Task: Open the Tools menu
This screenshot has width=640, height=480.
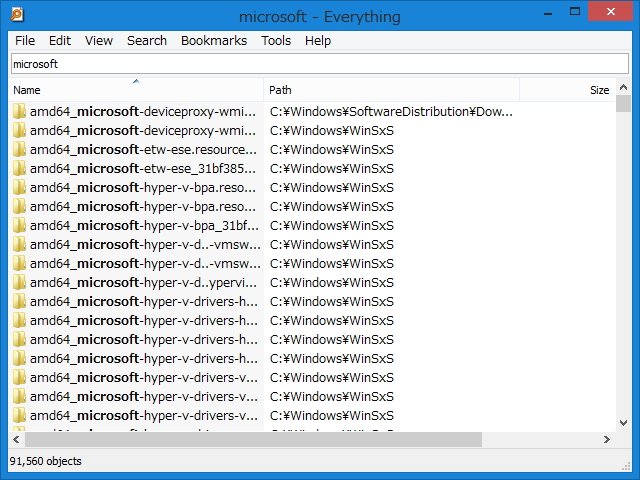Action: (x=276, y=41)
